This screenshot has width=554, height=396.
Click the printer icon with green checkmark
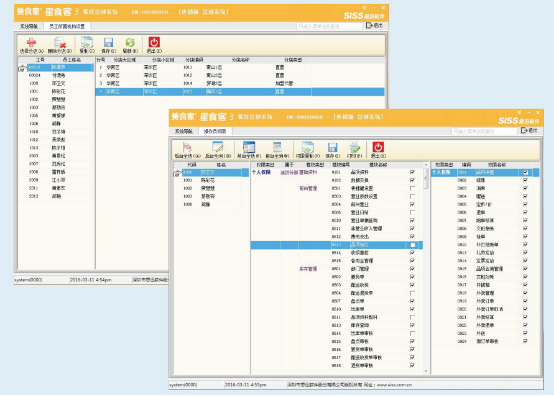click(354, 147)
